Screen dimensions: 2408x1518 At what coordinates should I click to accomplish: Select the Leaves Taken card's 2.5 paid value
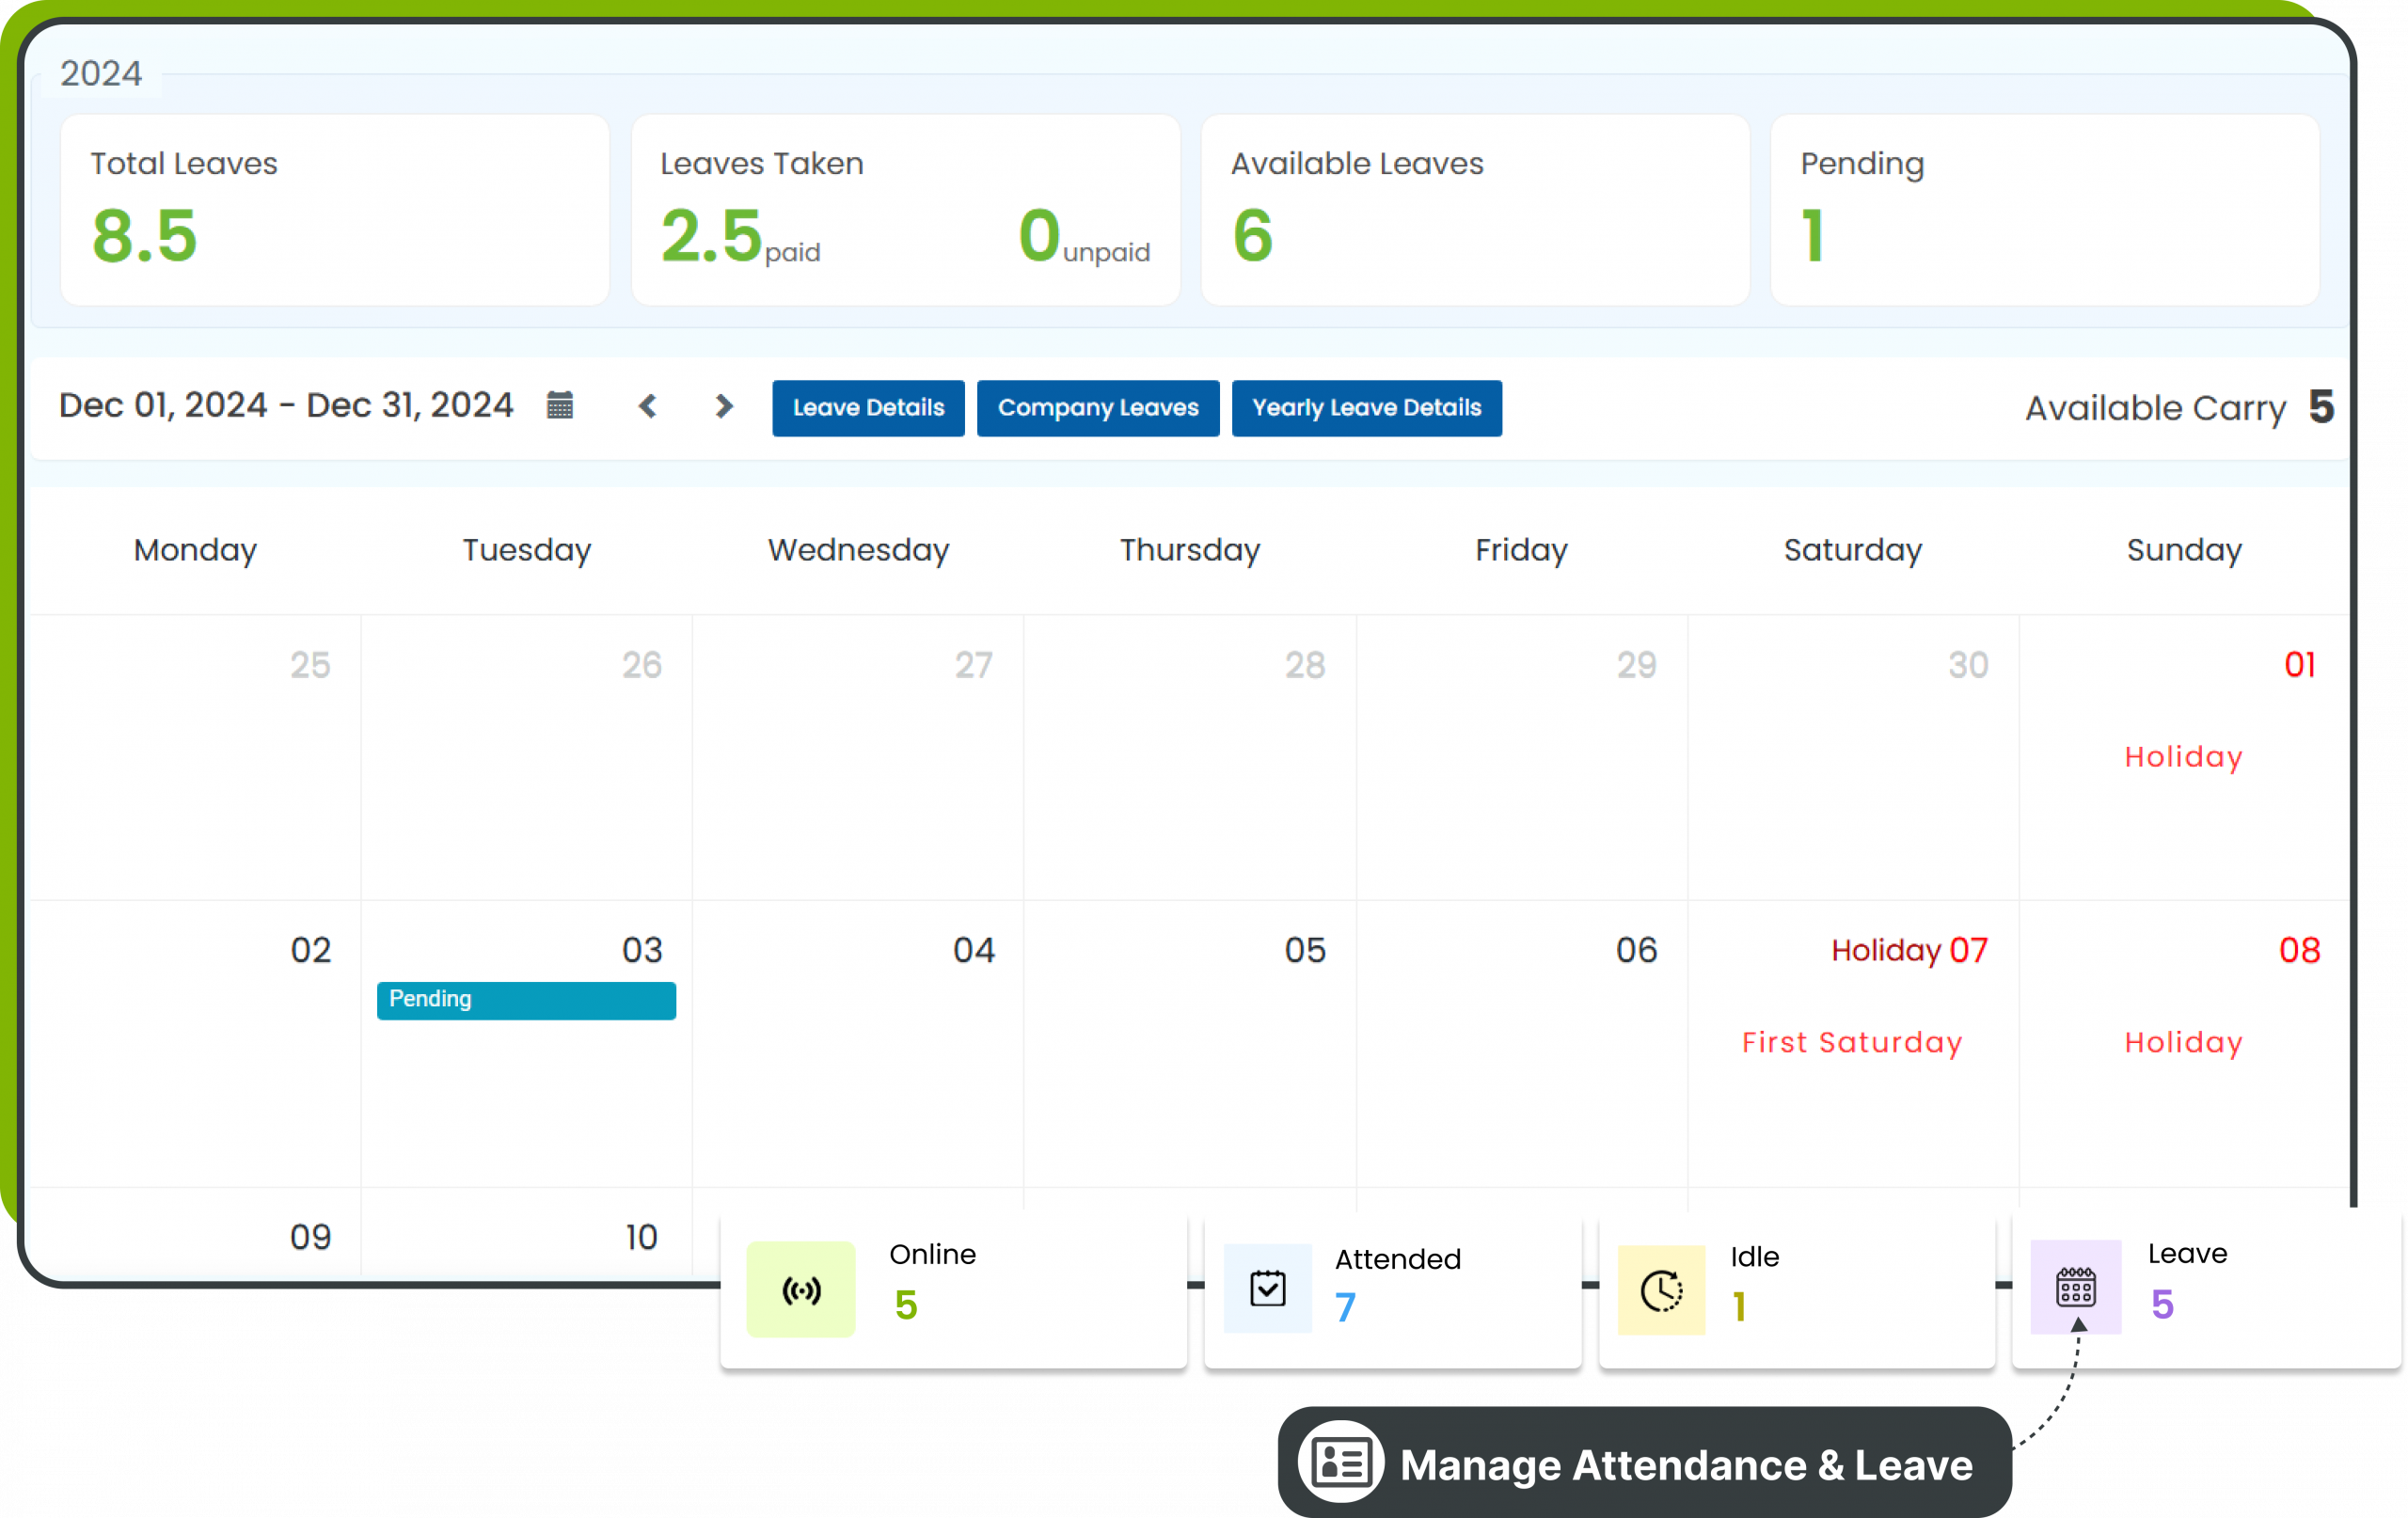[x=740, y=238]
